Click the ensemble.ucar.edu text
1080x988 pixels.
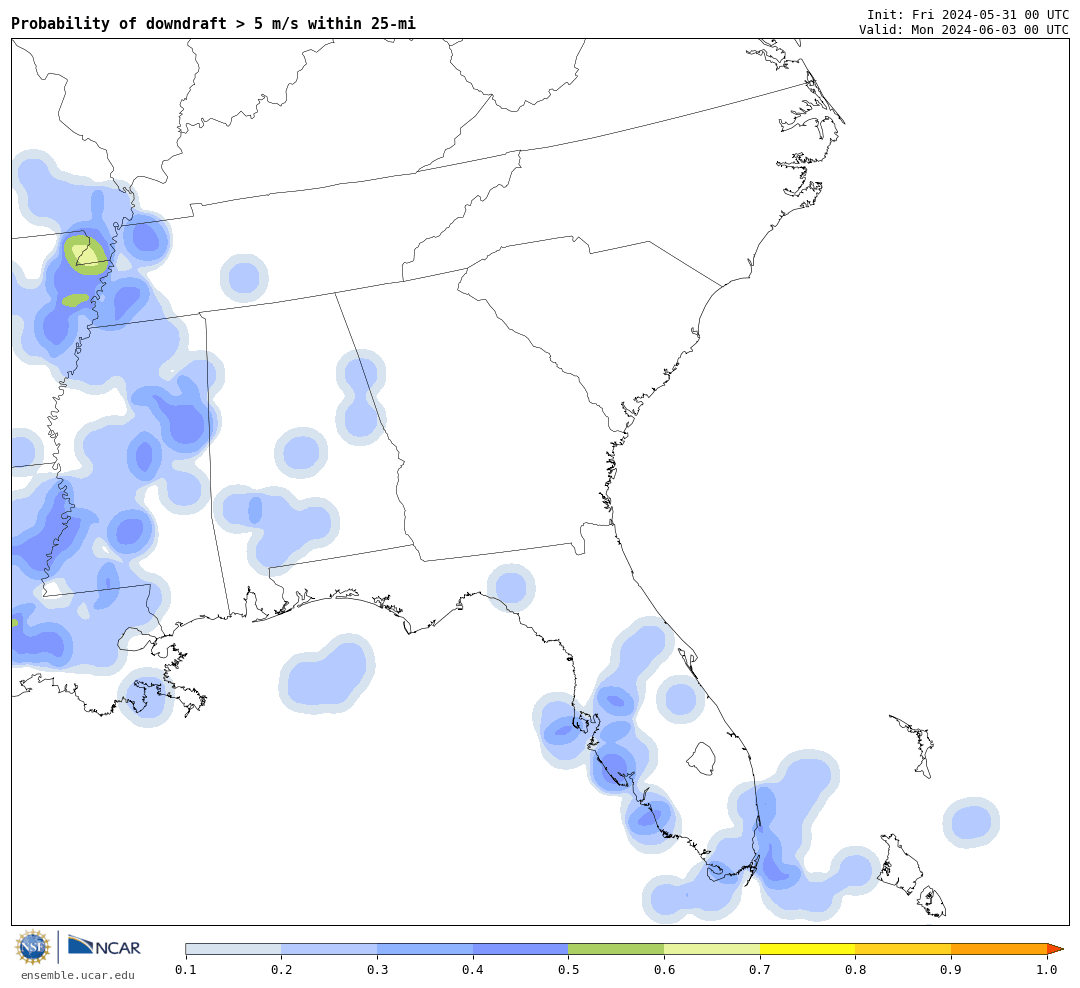coord(78,975)
